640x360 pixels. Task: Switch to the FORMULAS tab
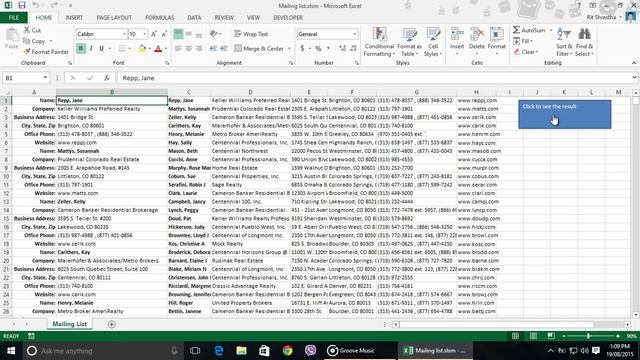click(x=160, y=18)
